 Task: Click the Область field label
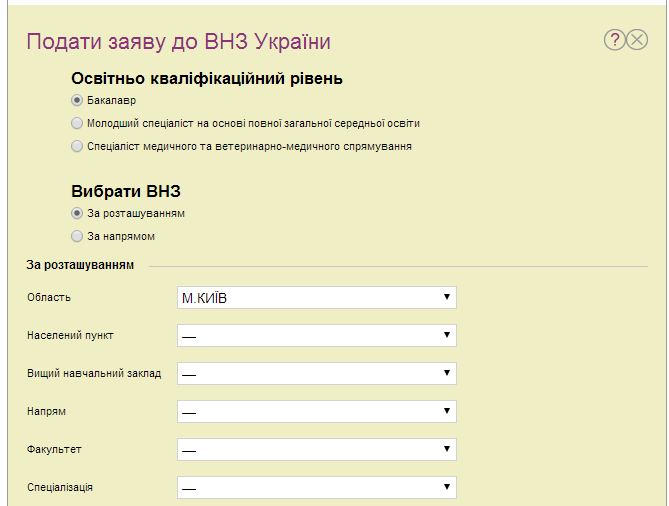[x=49, y=297]
